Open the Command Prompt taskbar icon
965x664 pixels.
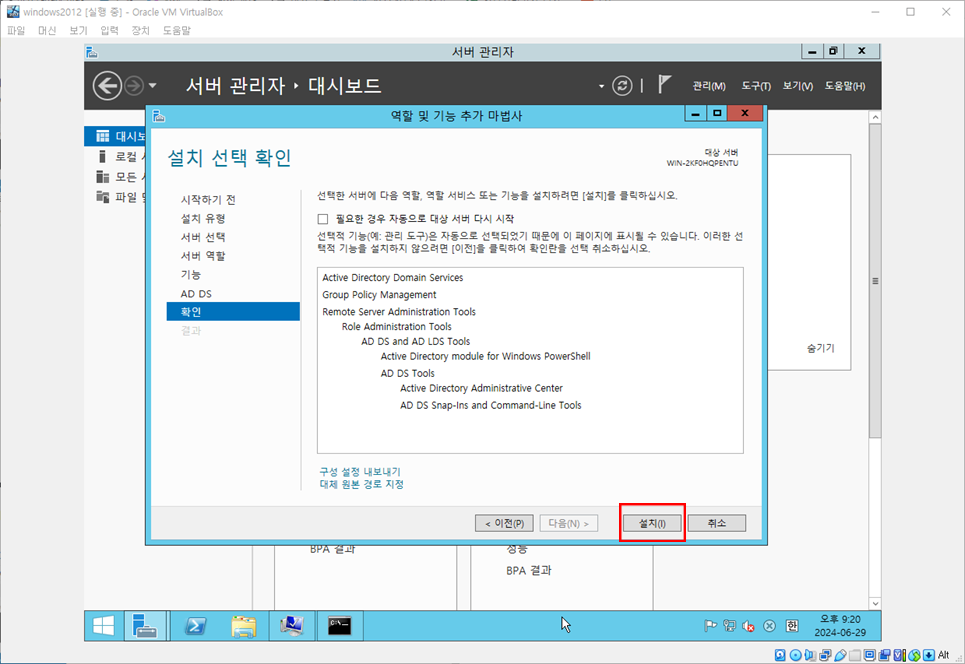click(340, 626)
